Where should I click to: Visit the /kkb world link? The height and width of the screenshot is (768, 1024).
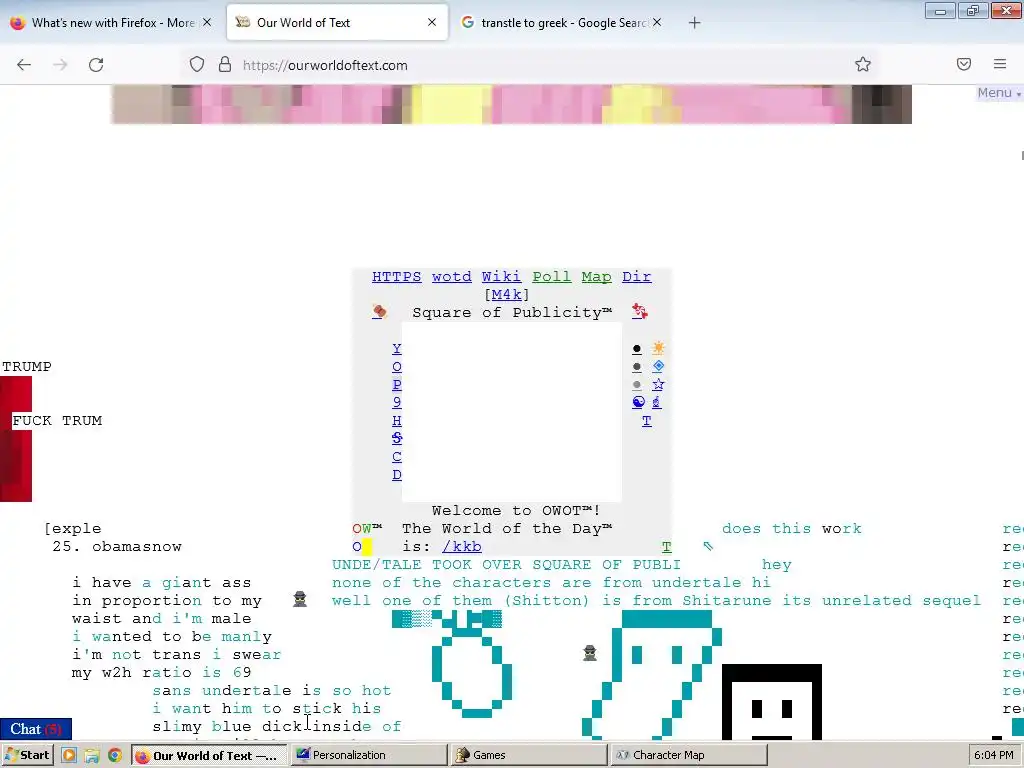pyautogui.click(x=462, y=547)
